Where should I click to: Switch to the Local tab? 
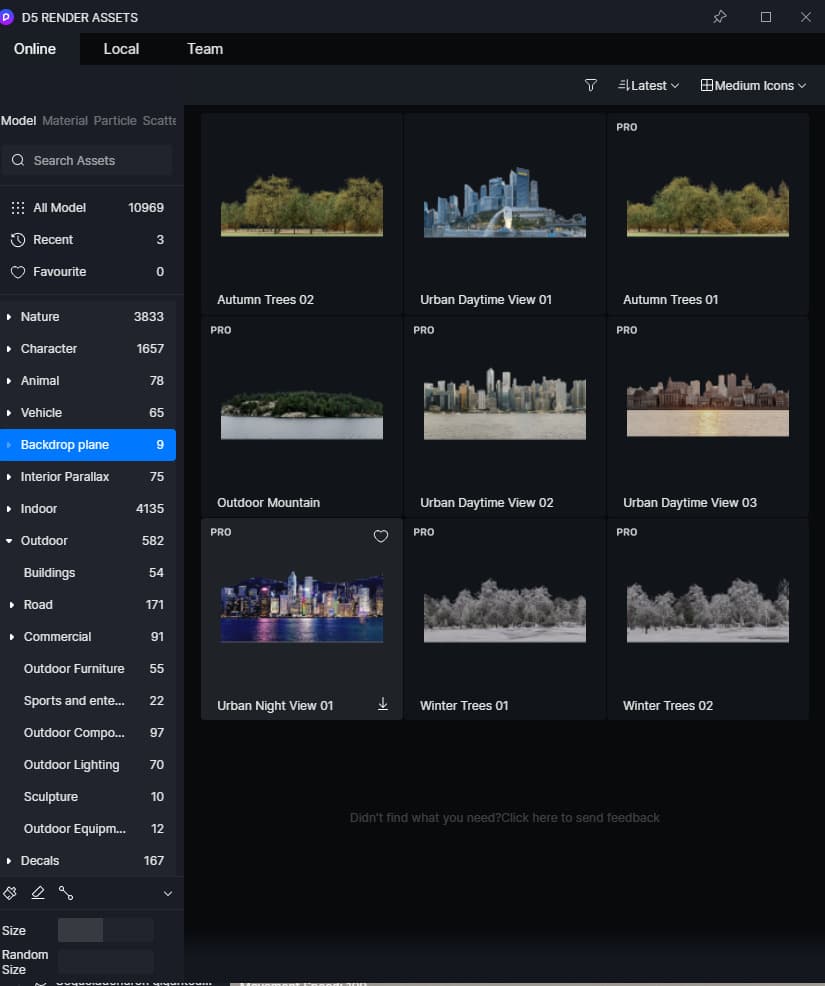(x=121, y=49)
